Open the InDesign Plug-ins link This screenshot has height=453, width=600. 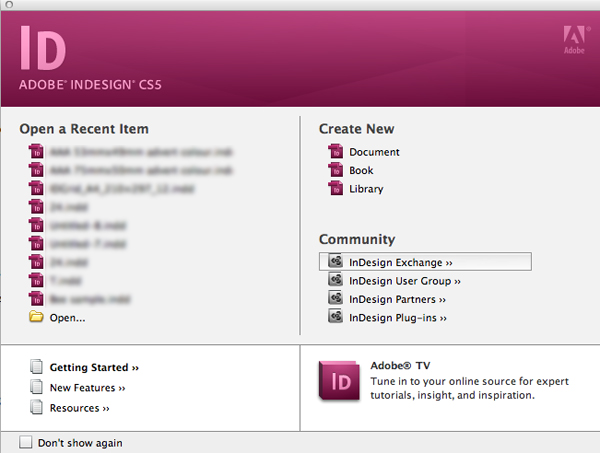tap(397, 318)
